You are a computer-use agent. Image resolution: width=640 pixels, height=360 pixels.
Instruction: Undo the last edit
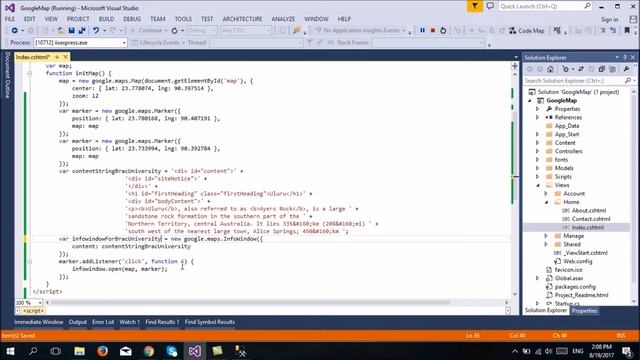[x=96, y=31]
